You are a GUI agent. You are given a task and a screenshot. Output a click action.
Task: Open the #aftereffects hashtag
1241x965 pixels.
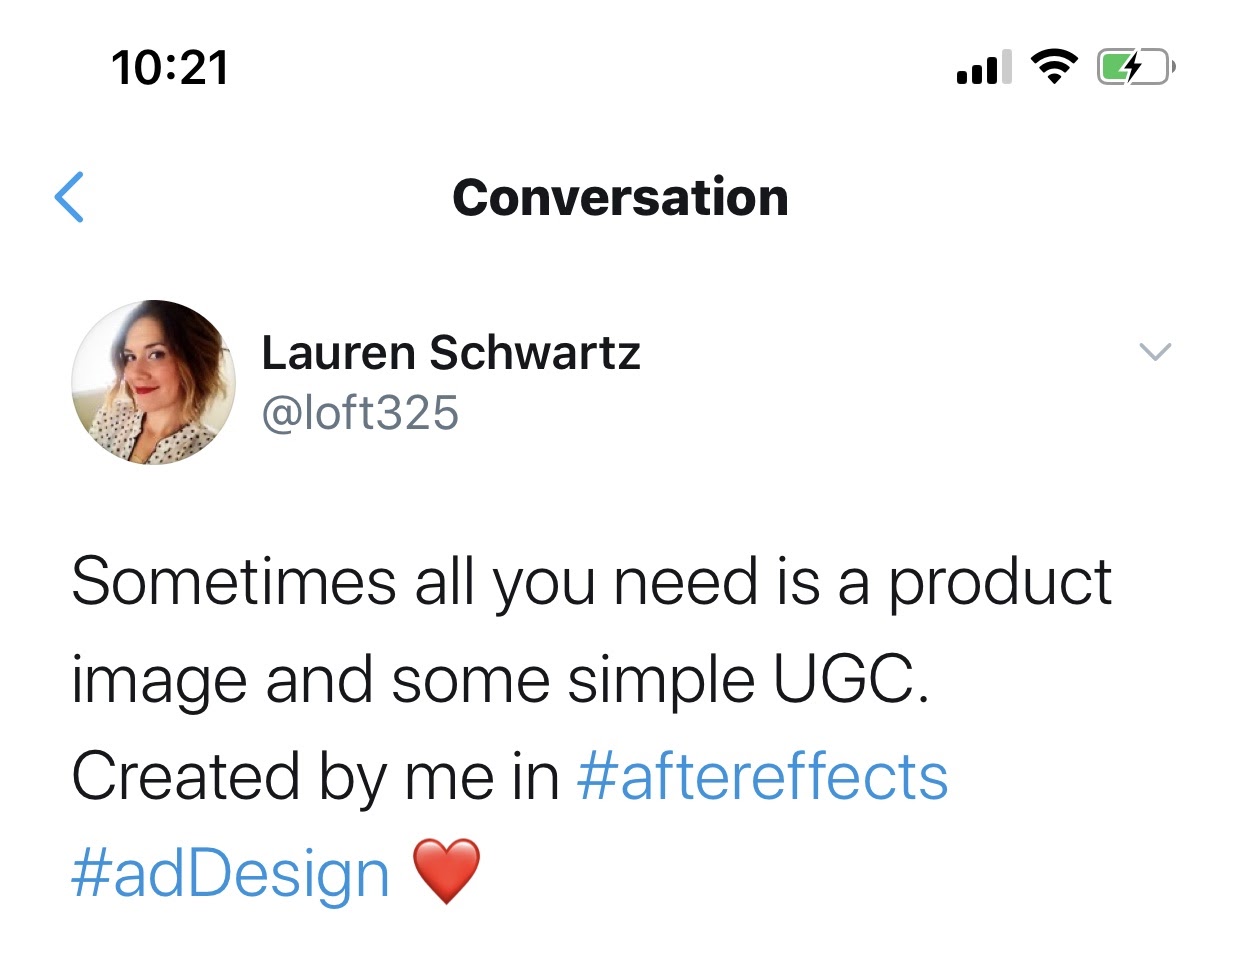[762, 777]
